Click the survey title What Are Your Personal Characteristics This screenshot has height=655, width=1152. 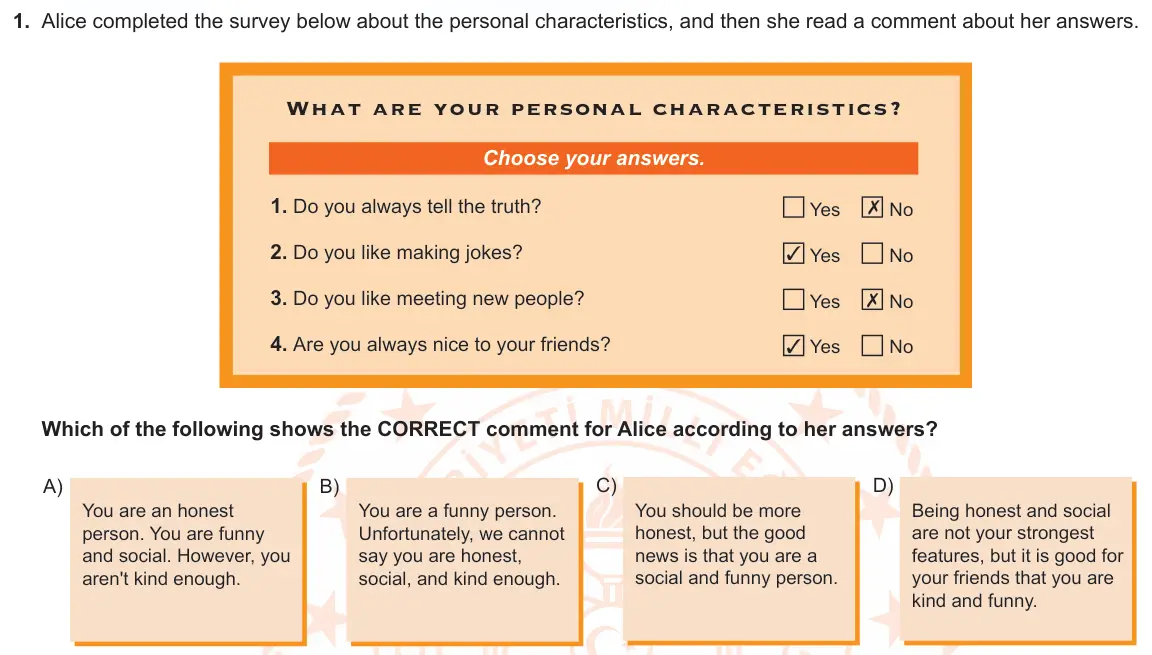click(594, 109)
